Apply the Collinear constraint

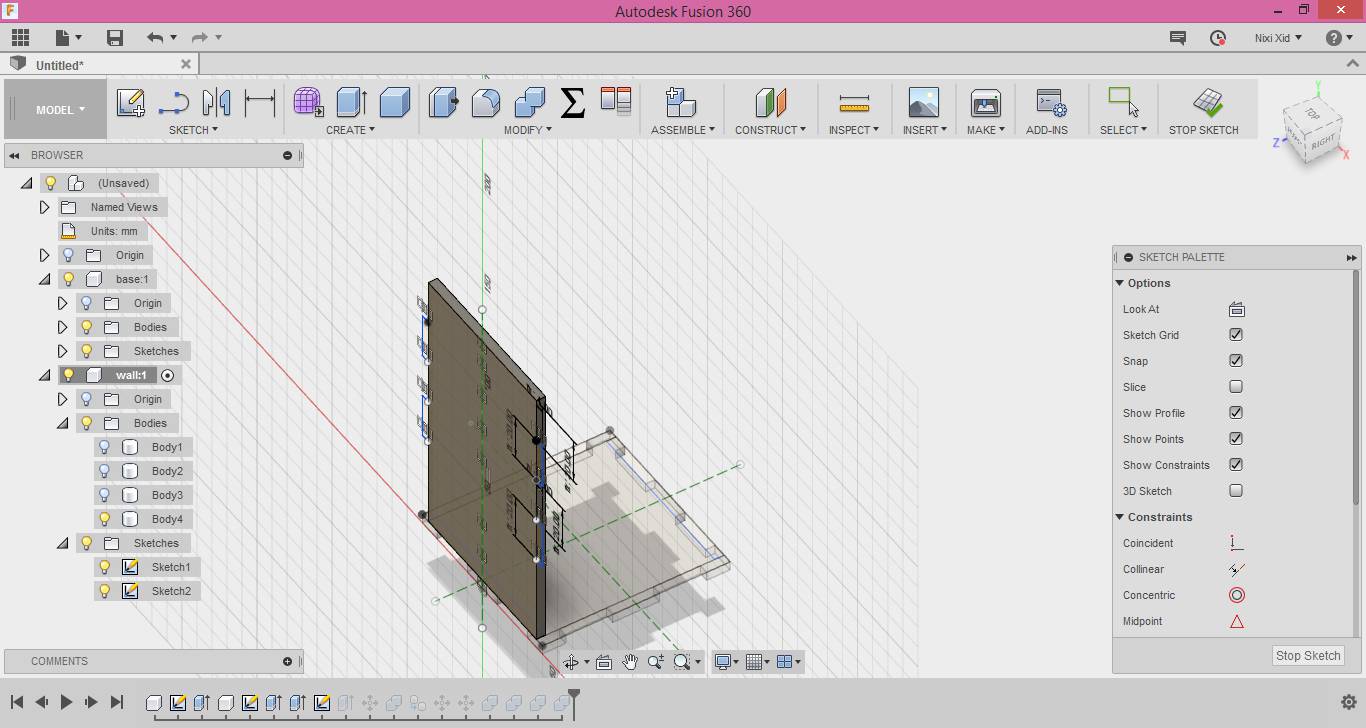(x=1237, y=569)
